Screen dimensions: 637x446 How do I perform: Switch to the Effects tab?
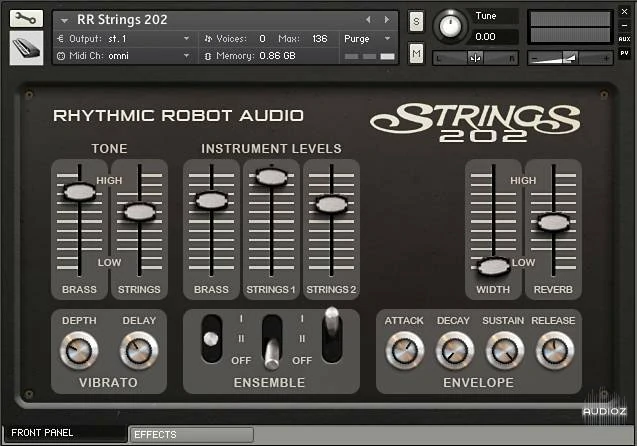tap(191, 435)
